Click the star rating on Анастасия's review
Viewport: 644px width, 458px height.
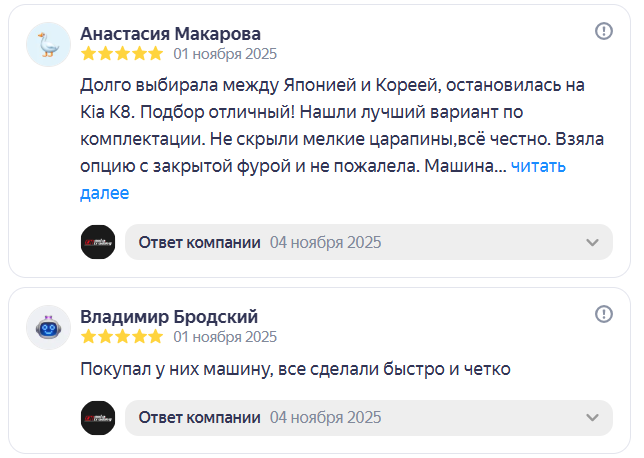(x=121, y=54)
